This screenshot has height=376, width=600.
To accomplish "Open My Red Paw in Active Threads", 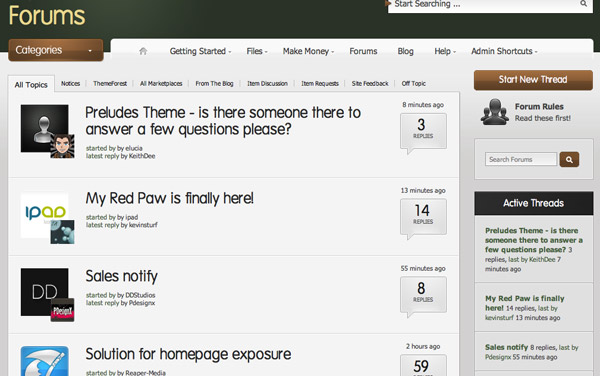I will 525,303.
